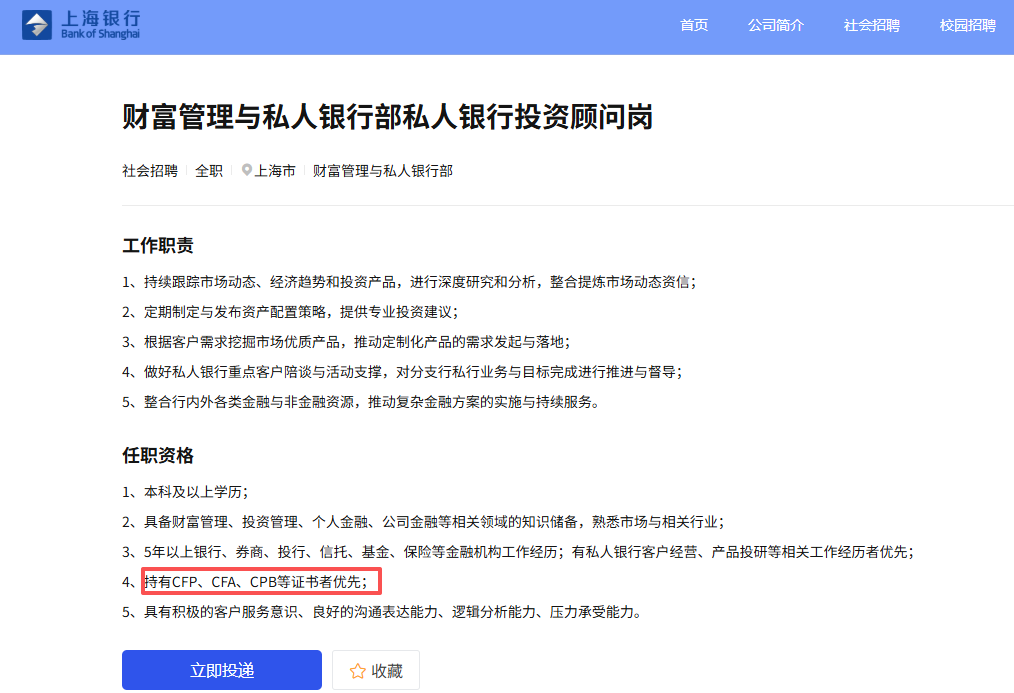Click the star icon on the 收藏 button
This screenshot has height=693, width=1014.
(357, 671)
